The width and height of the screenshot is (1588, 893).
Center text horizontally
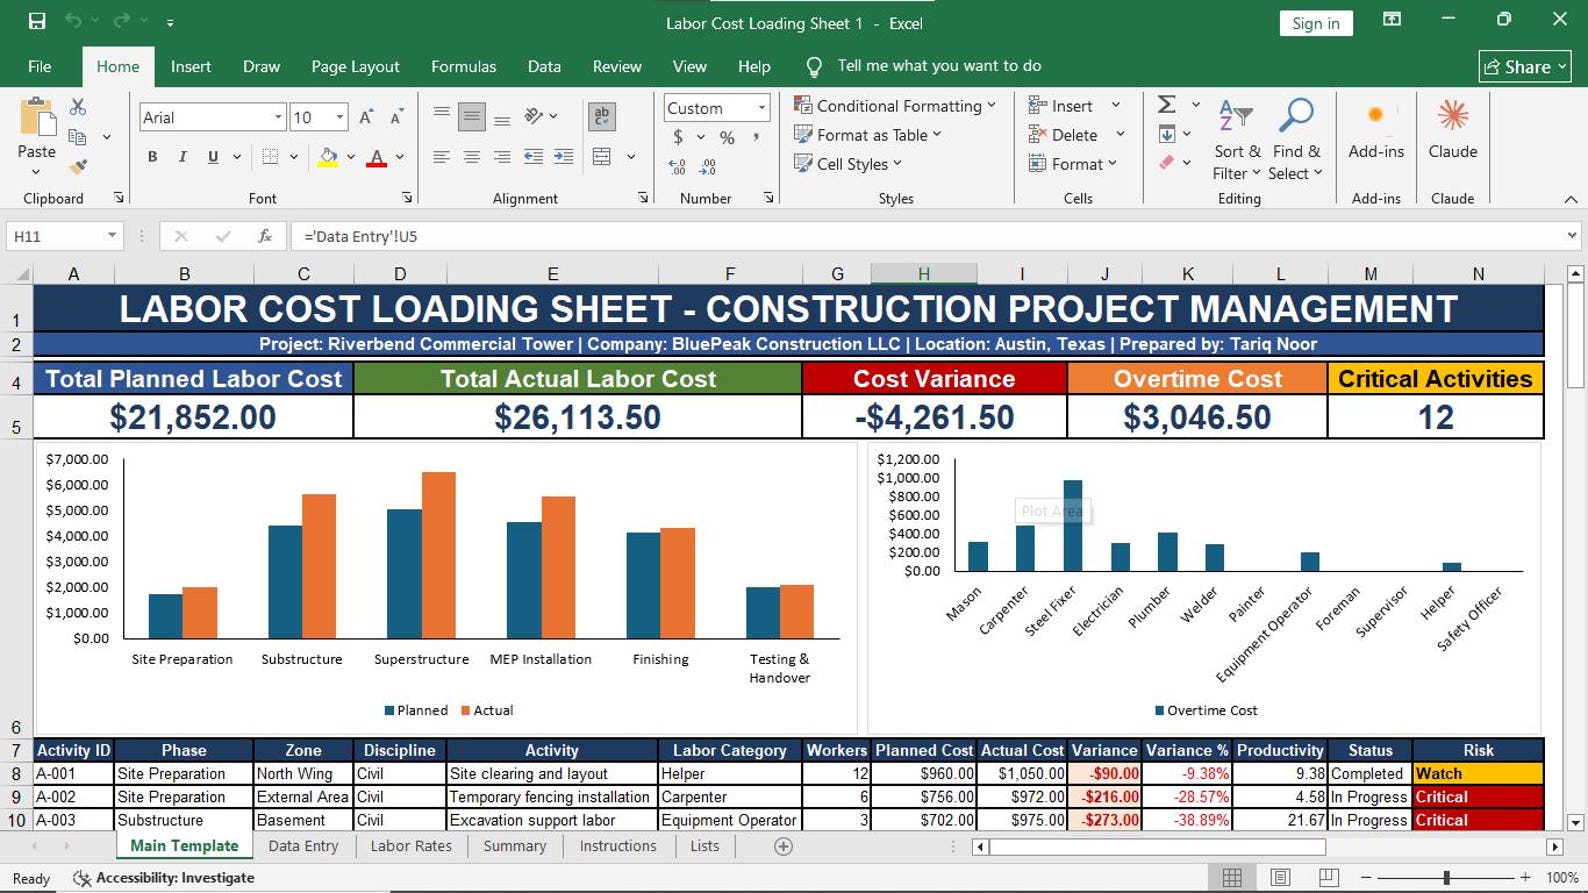(471, 157)
